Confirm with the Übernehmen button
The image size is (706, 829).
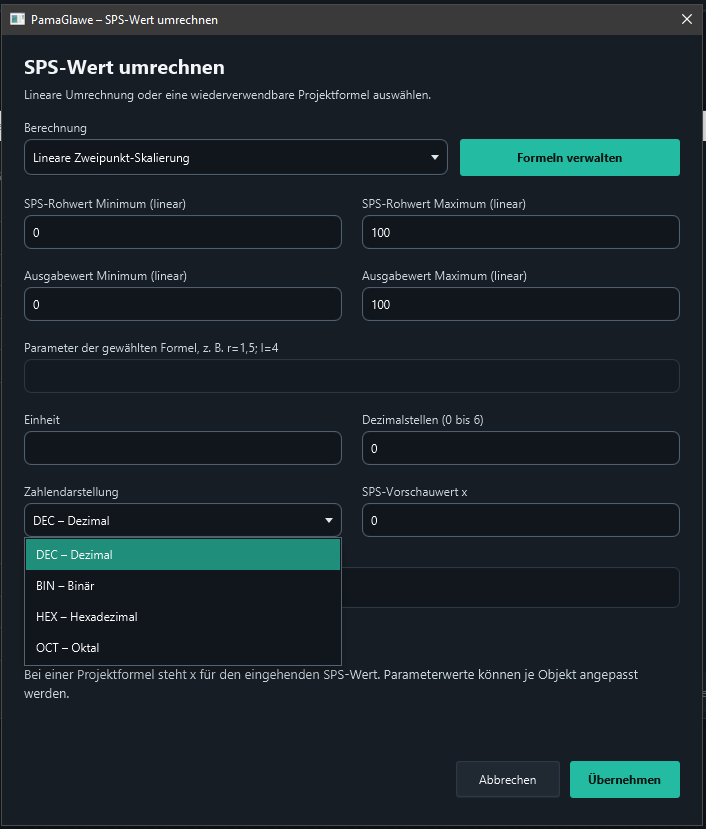(x=625, y=779)
